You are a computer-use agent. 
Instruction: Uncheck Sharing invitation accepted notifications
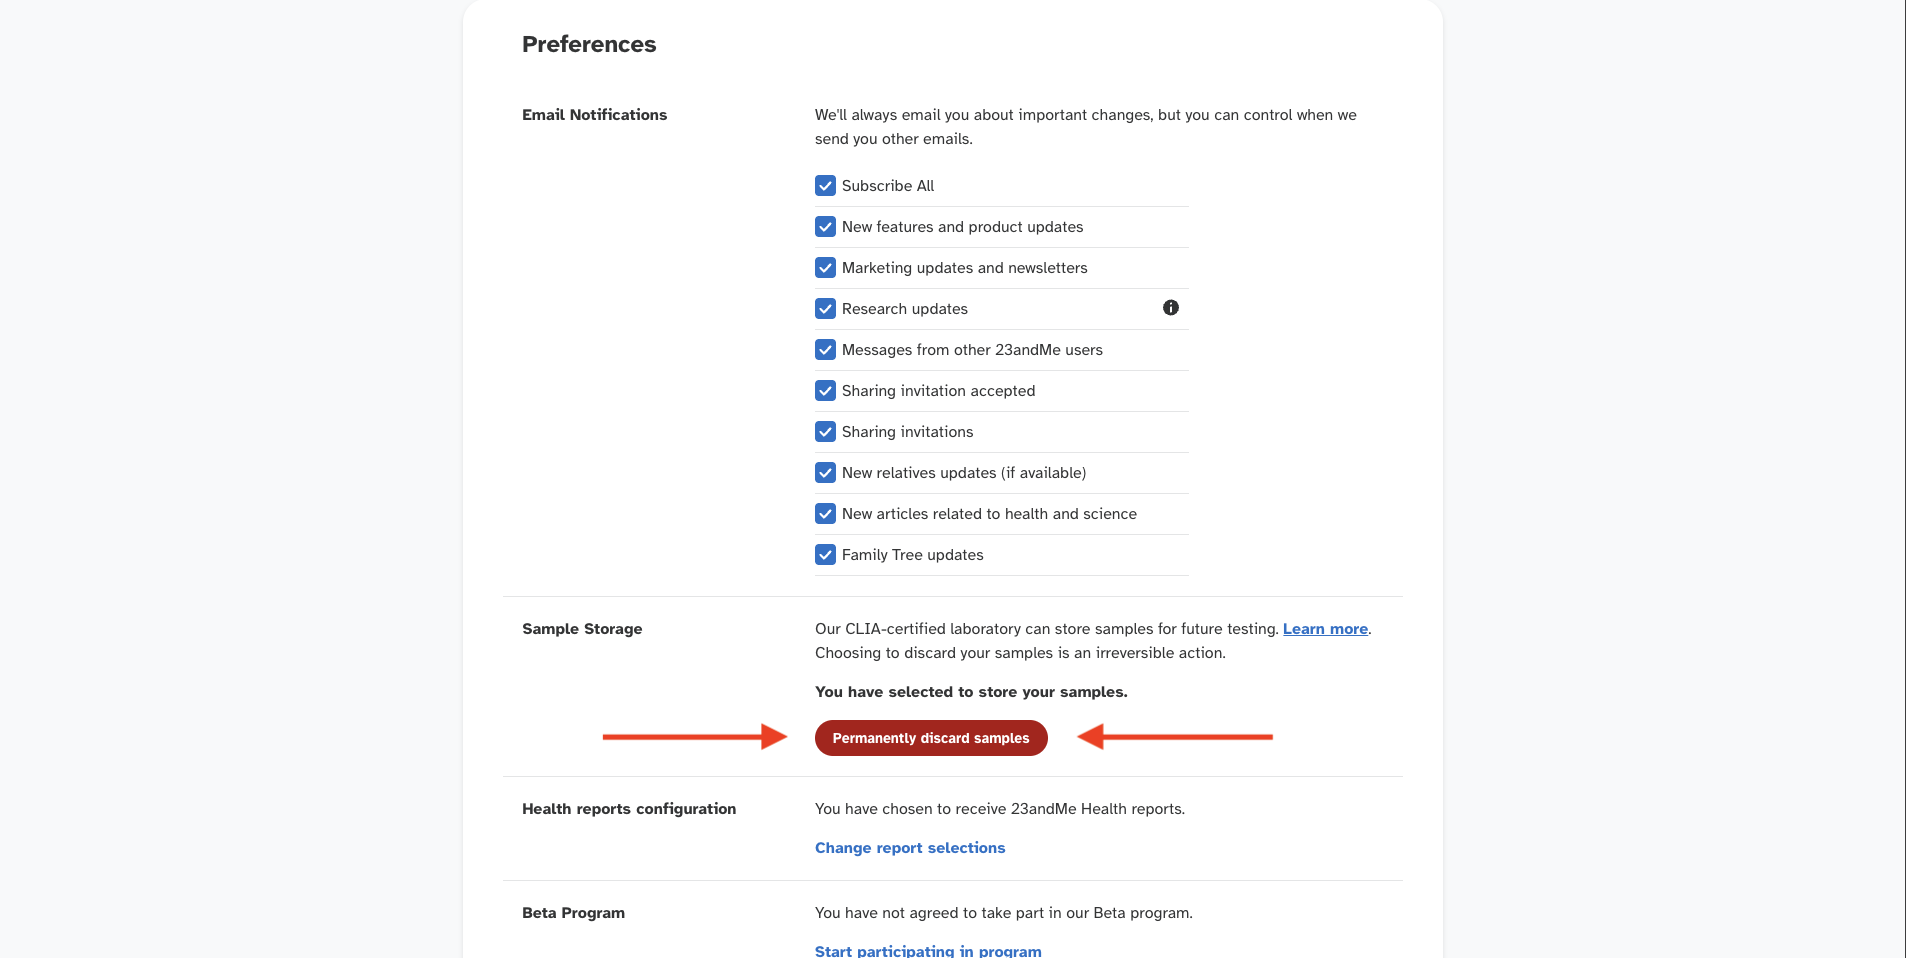tap(825, 391)
